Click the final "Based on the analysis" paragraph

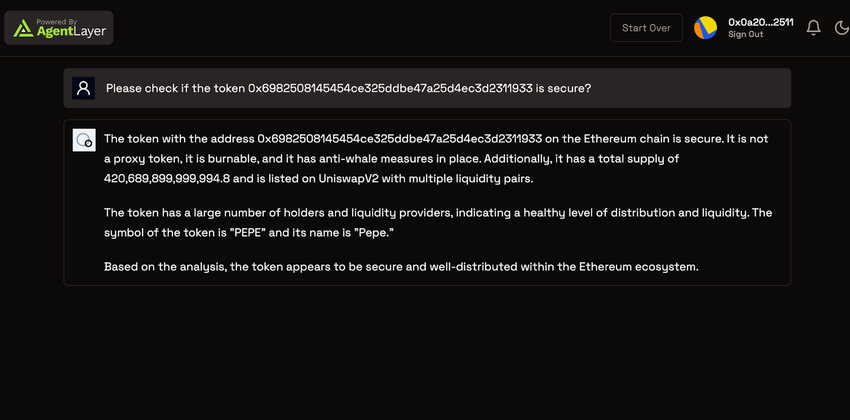pyautogui.click(x=400, y=266)
